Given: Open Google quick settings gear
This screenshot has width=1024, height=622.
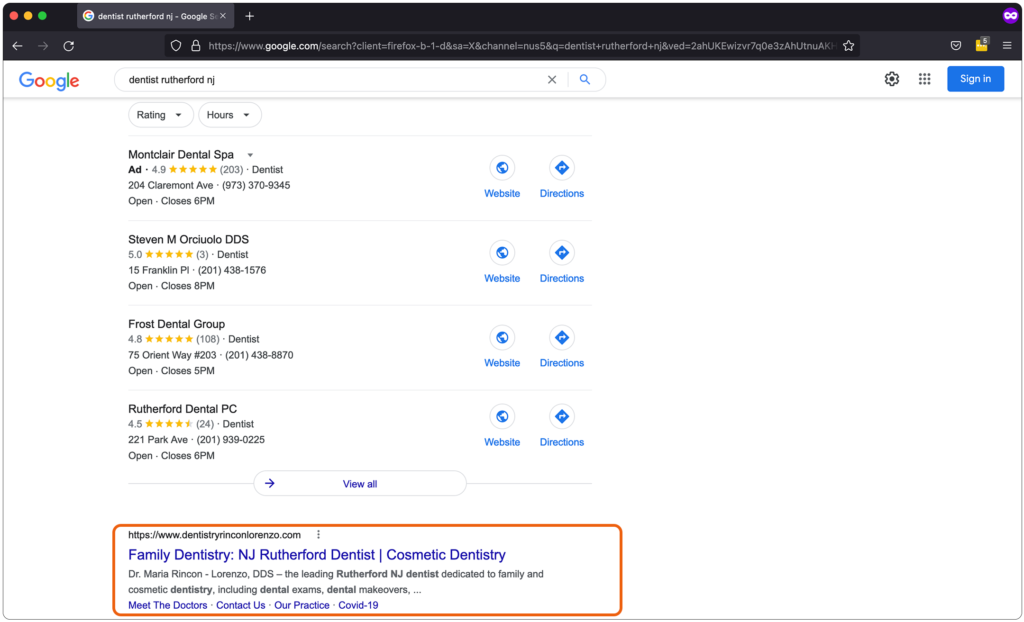Looking at the screenshot, I should [x=891, y=79].
